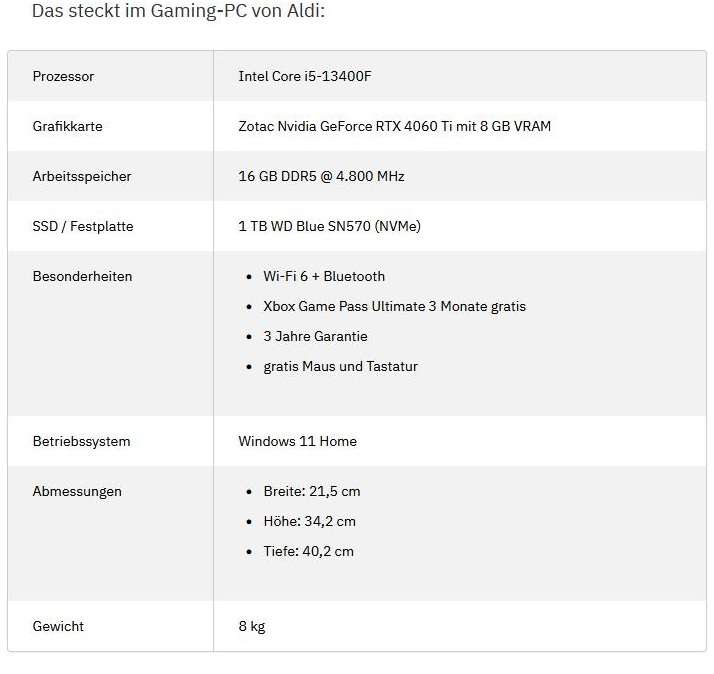The image size is (714, 674).
Task: Select the 3 Jahre Garantie bullet
Action: (x=316, y=337)
